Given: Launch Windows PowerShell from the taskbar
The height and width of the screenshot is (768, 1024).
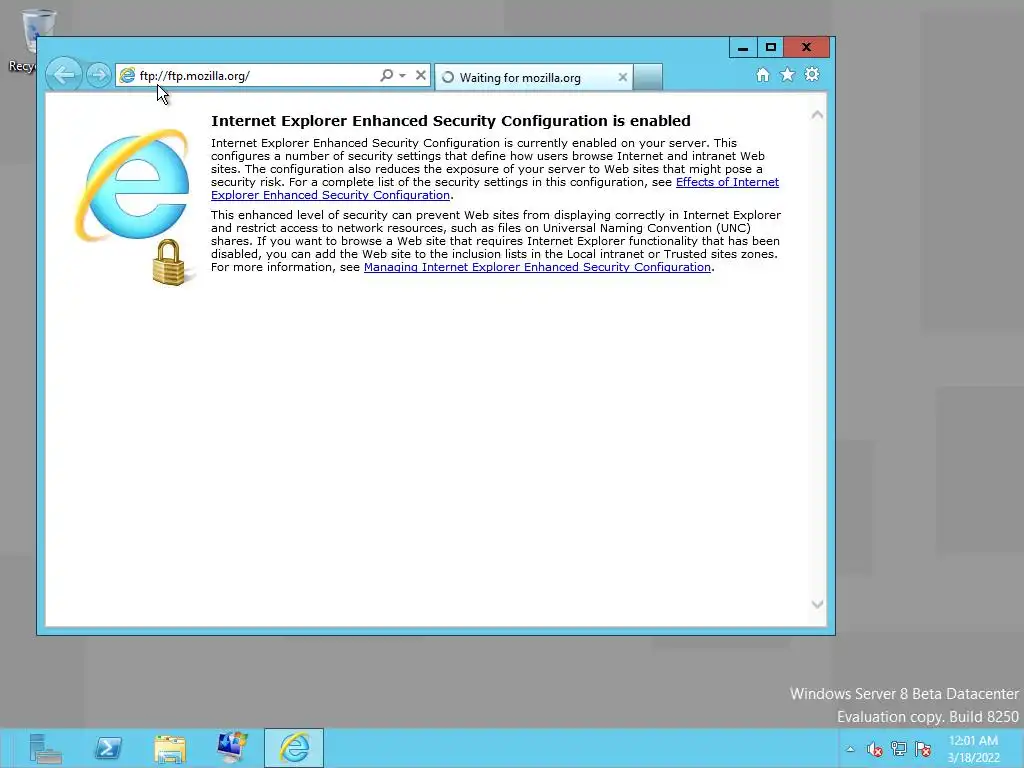Looking at the screenshot, I should [108, 748].
